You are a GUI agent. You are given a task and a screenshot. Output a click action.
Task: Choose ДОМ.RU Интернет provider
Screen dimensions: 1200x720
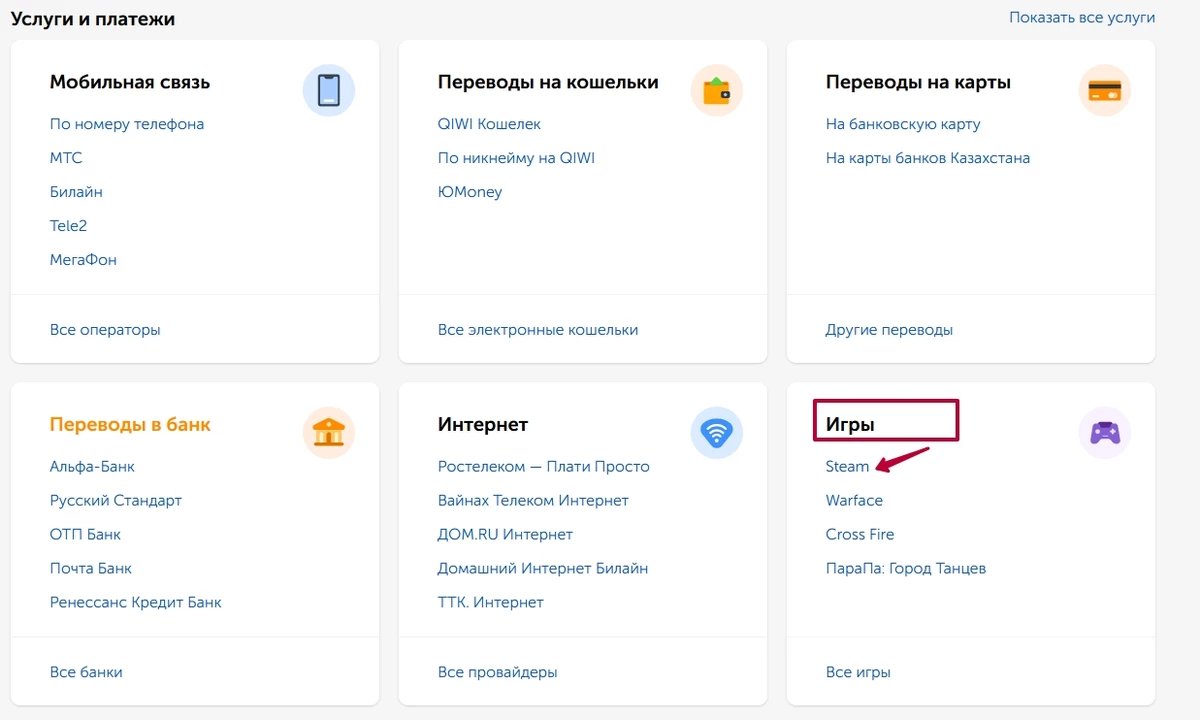point(505,534)
